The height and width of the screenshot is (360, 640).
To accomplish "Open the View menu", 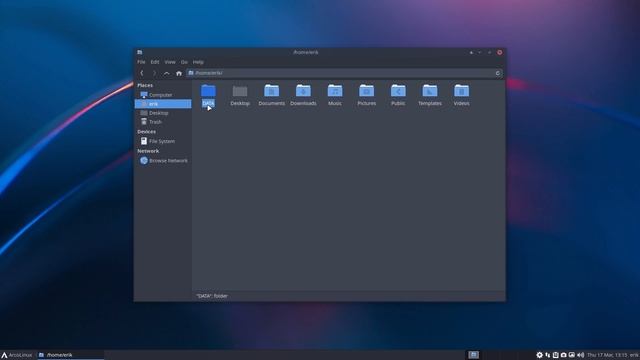I will pos(170,62).
